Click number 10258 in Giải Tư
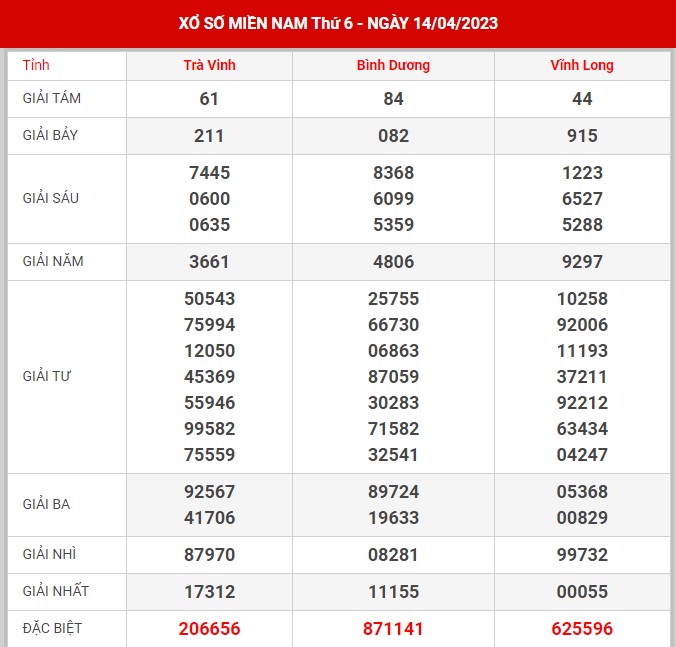 (582, 299)
